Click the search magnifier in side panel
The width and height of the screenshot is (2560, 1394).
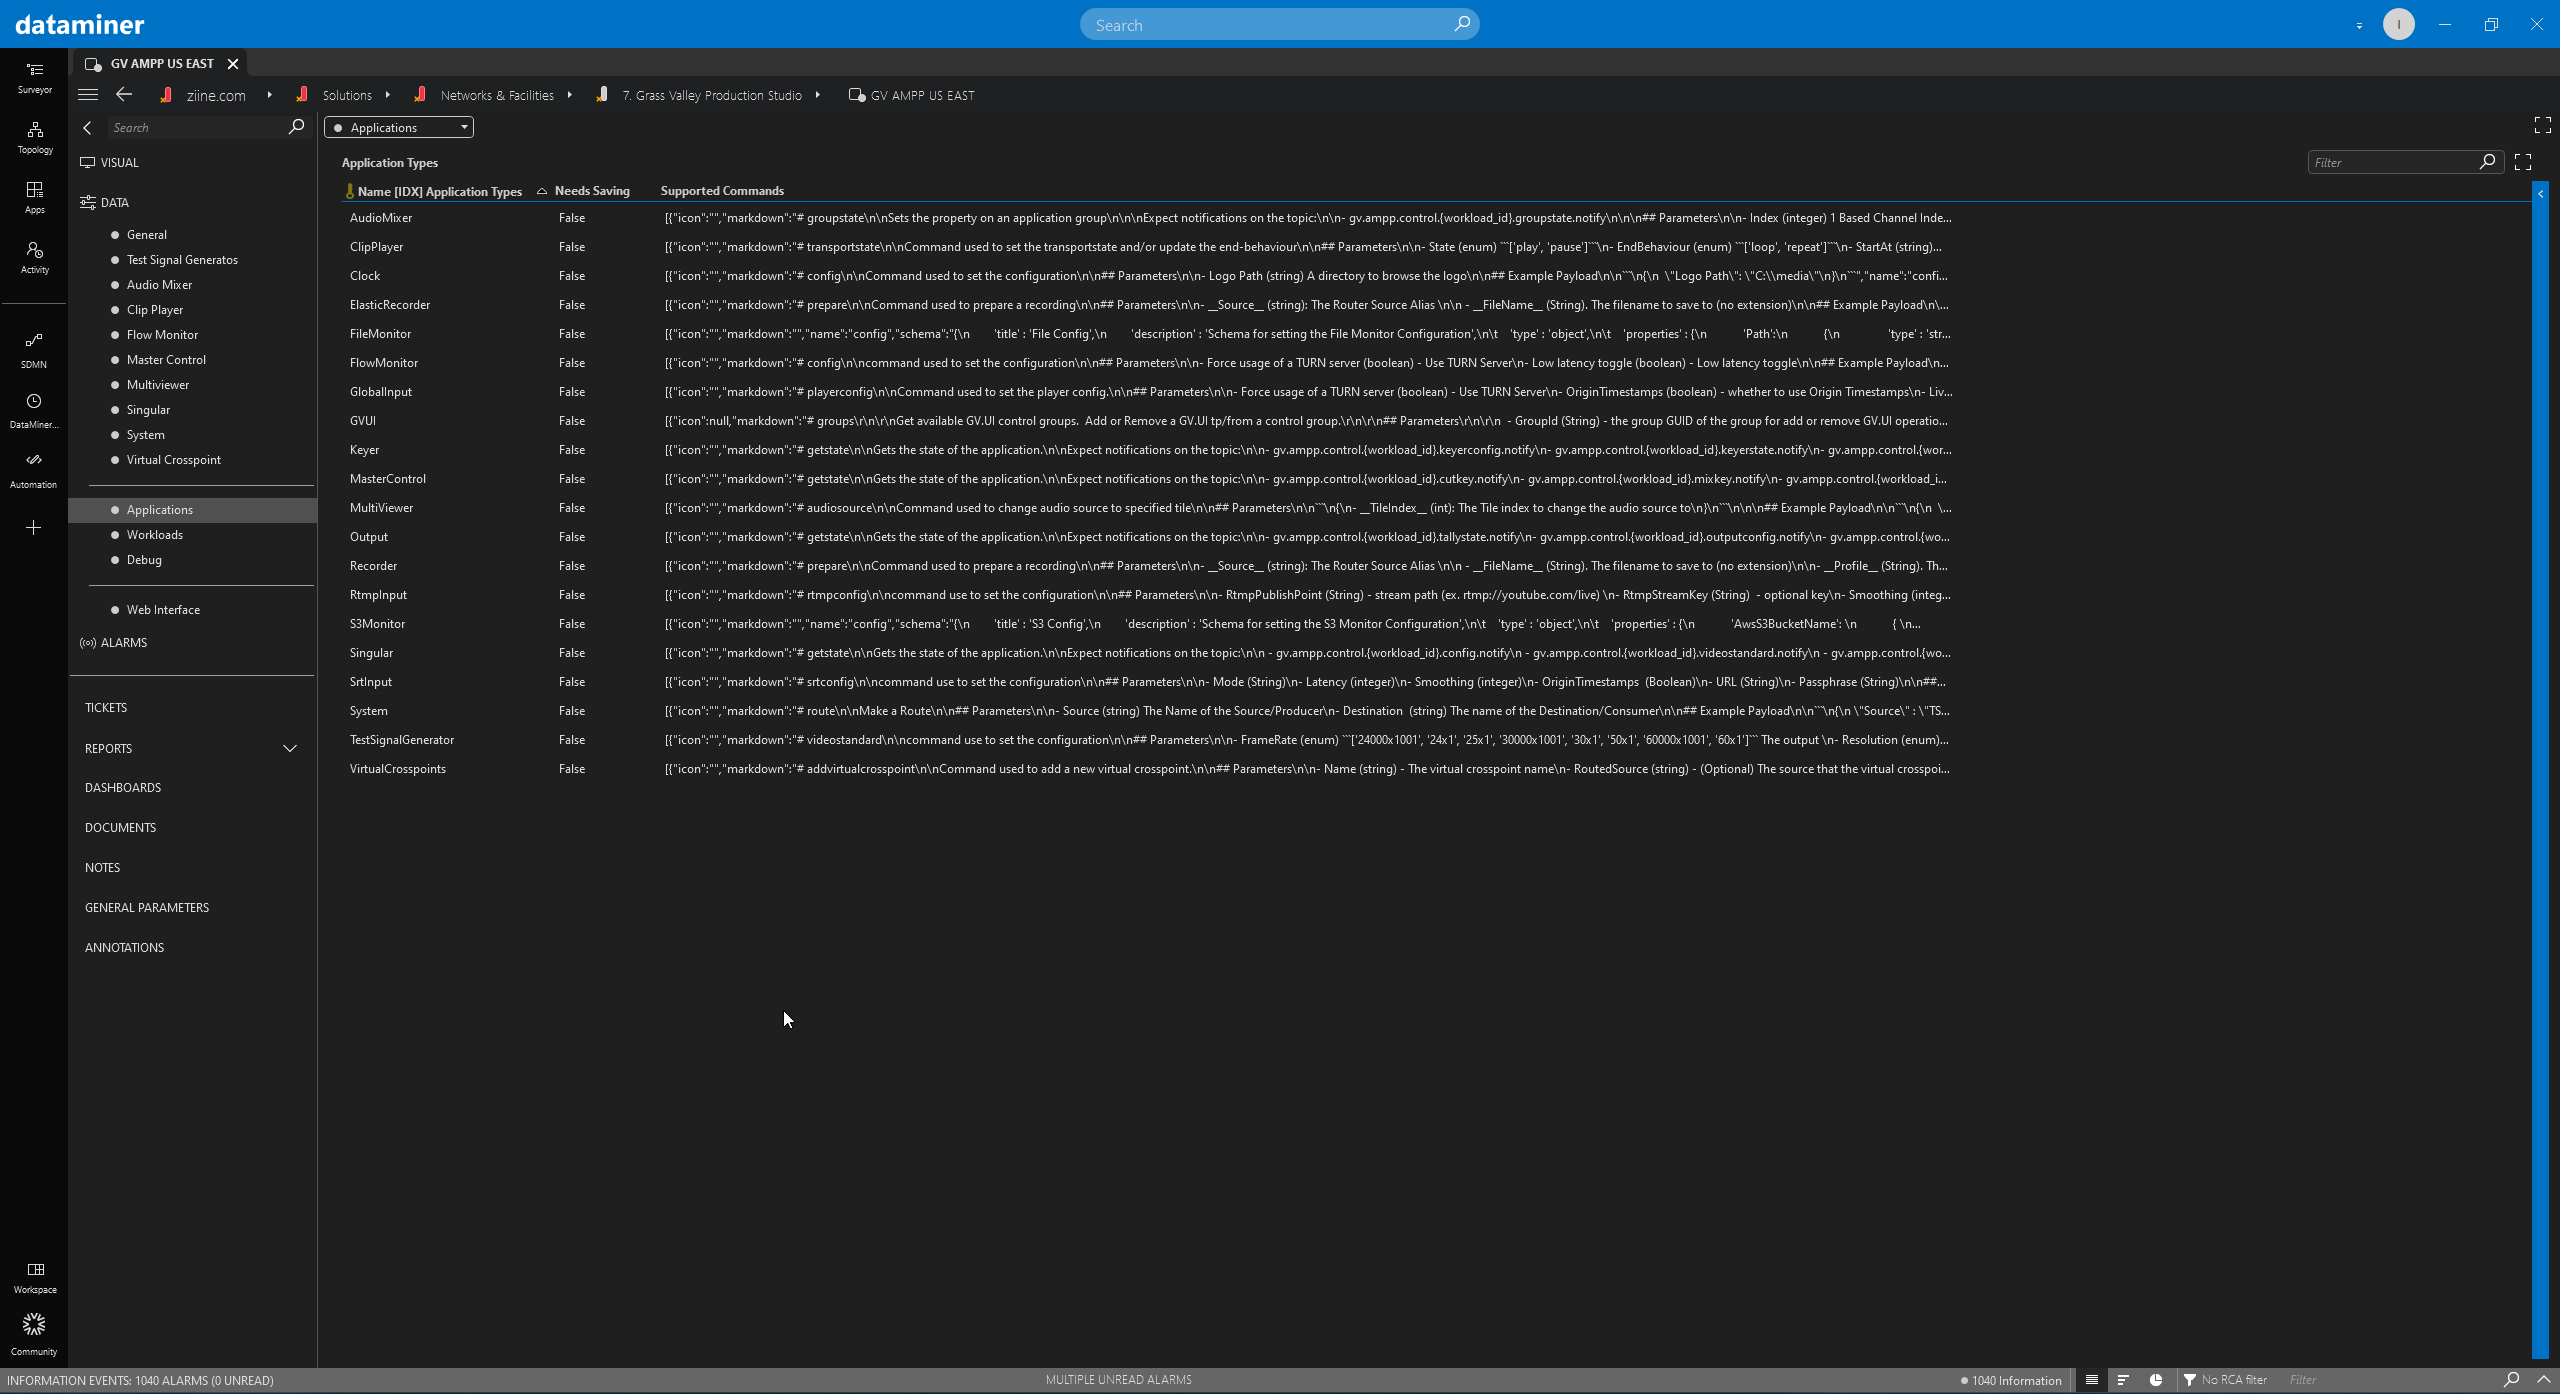pyautogui.click(x=296, y=127)
